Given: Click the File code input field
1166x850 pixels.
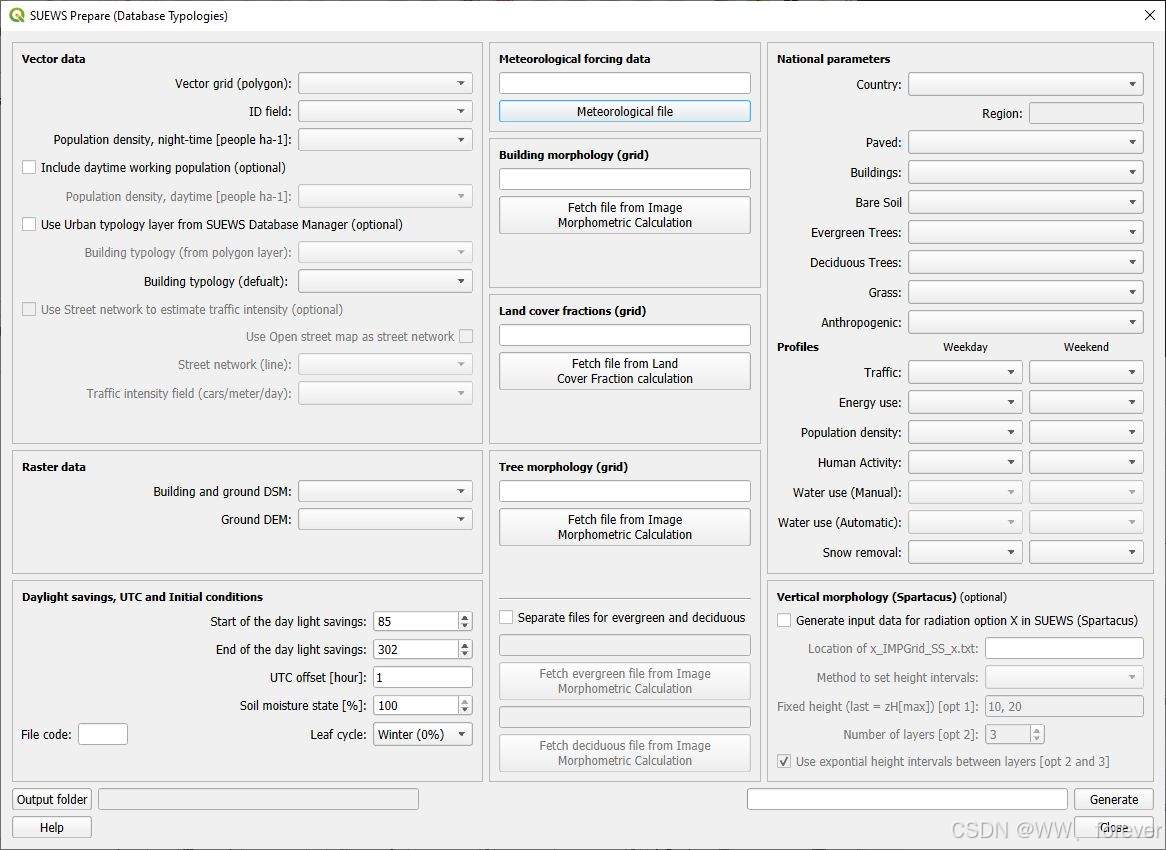Looking at the screenshot, I should click(103, 734).
